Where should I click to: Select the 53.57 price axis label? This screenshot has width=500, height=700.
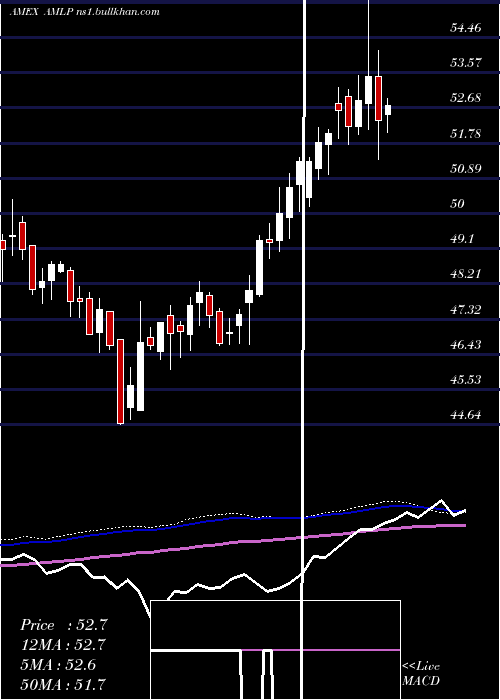(x=466, y=63)
